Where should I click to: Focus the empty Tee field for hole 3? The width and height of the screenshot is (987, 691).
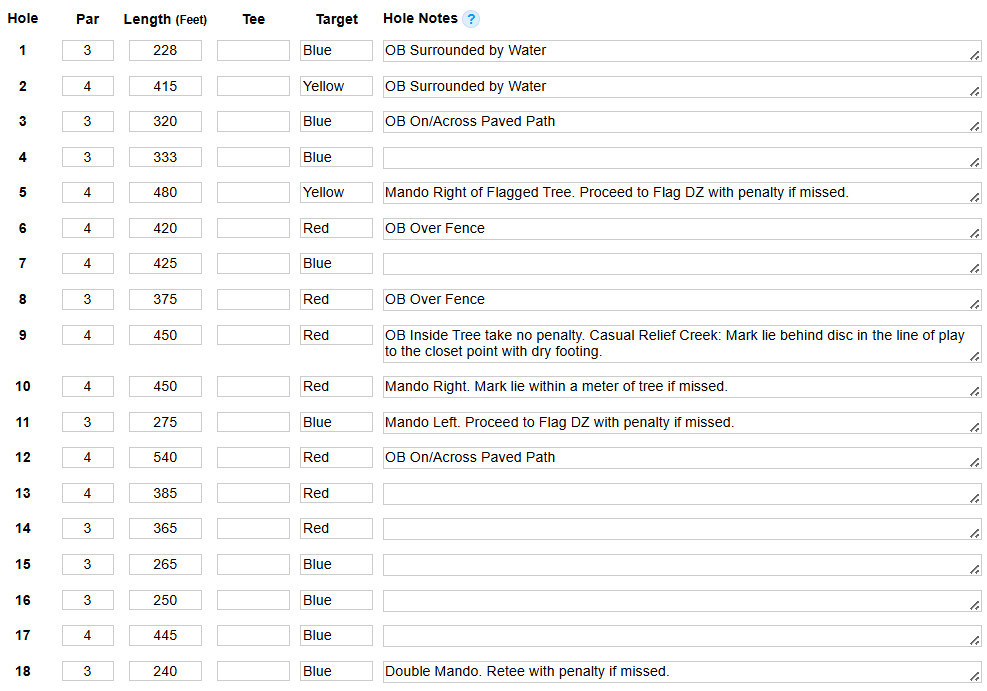coord(253,121)
